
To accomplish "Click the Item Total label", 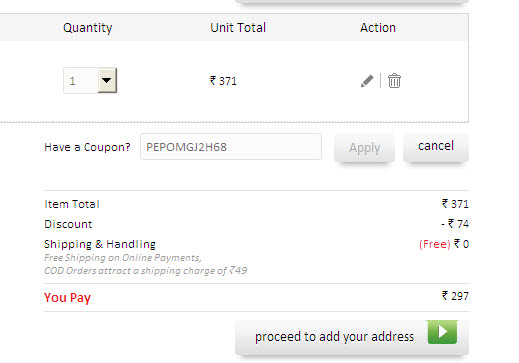I will (72, 204).
